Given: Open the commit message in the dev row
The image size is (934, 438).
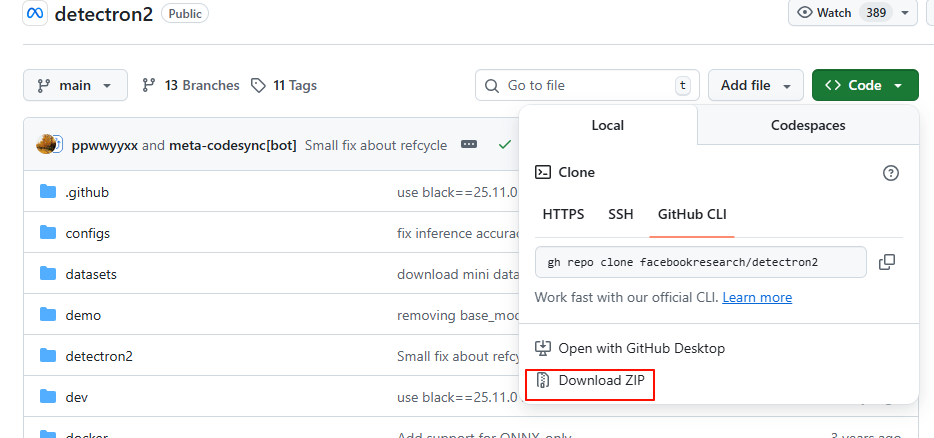Looking at the screenshot, I should click(457, 397).
